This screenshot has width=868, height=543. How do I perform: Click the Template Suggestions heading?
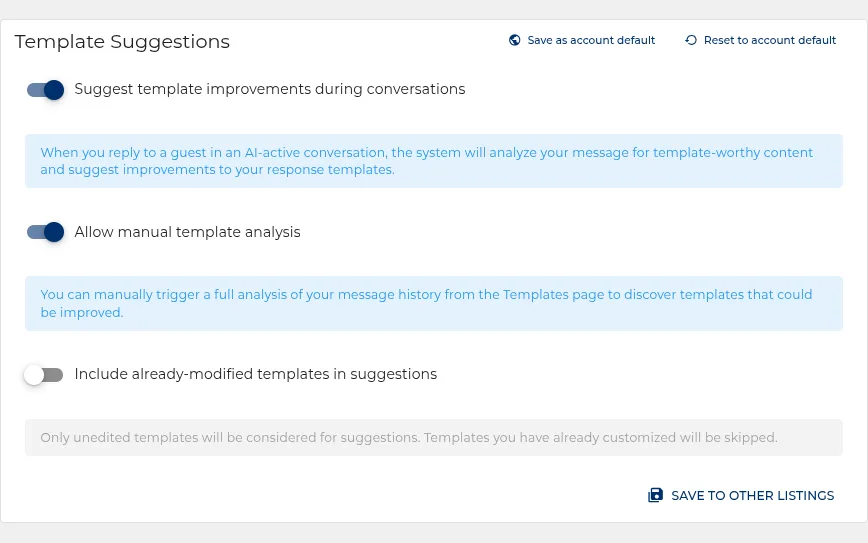click(x=122, y=42)
